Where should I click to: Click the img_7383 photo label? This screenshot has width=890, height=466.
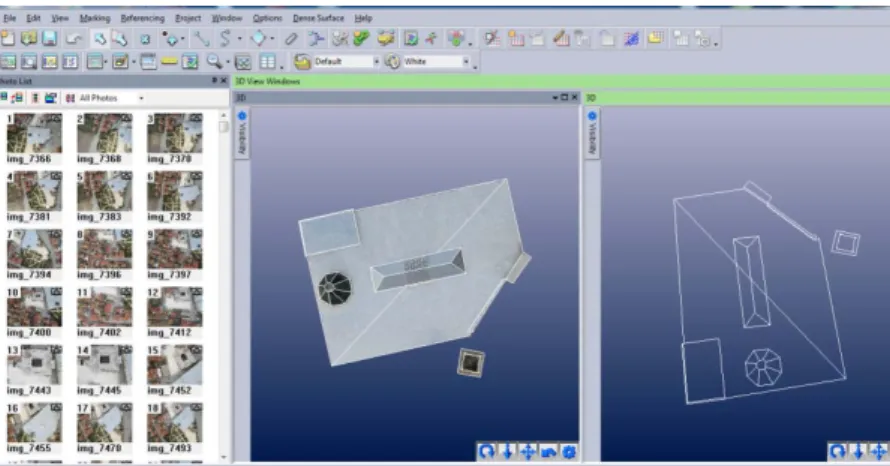tap(99, 217)
